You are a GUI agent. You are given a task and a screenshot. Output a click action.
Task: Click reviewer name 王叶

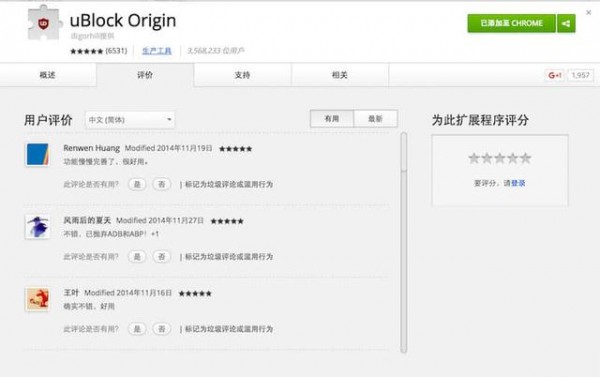pos(71,293)
